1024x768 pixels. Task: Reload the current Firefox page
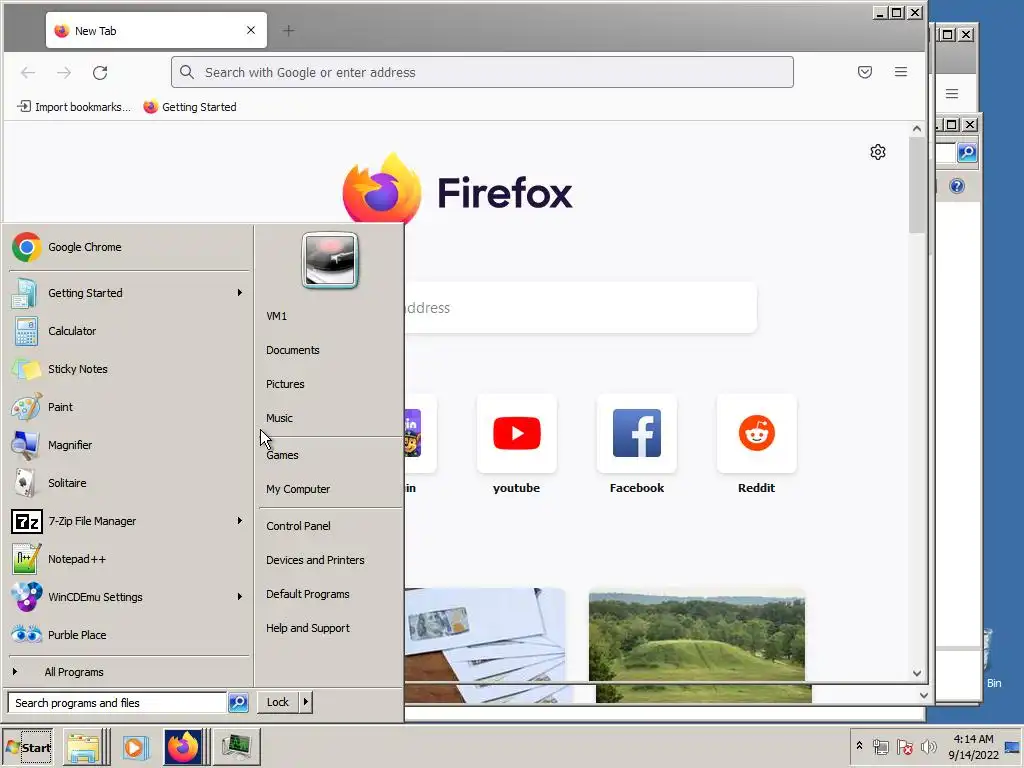100,72
